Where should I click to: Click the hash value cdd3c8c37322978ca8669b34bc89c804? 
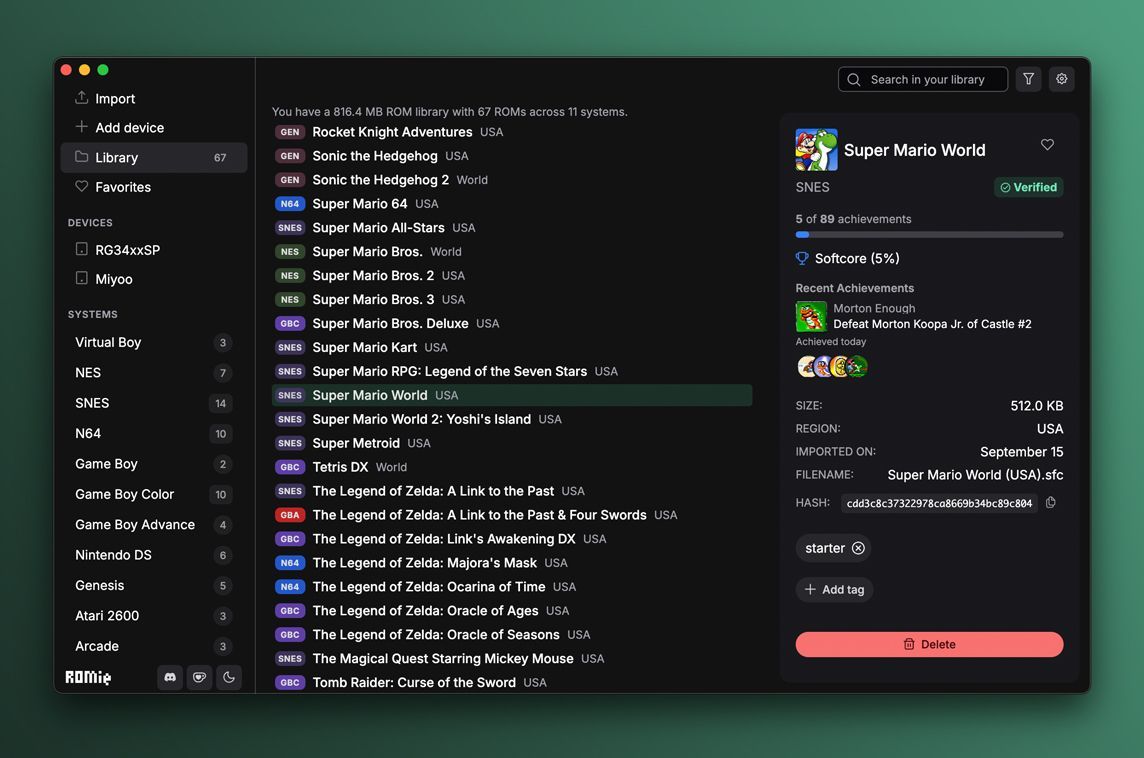click(x=939, y=503)
